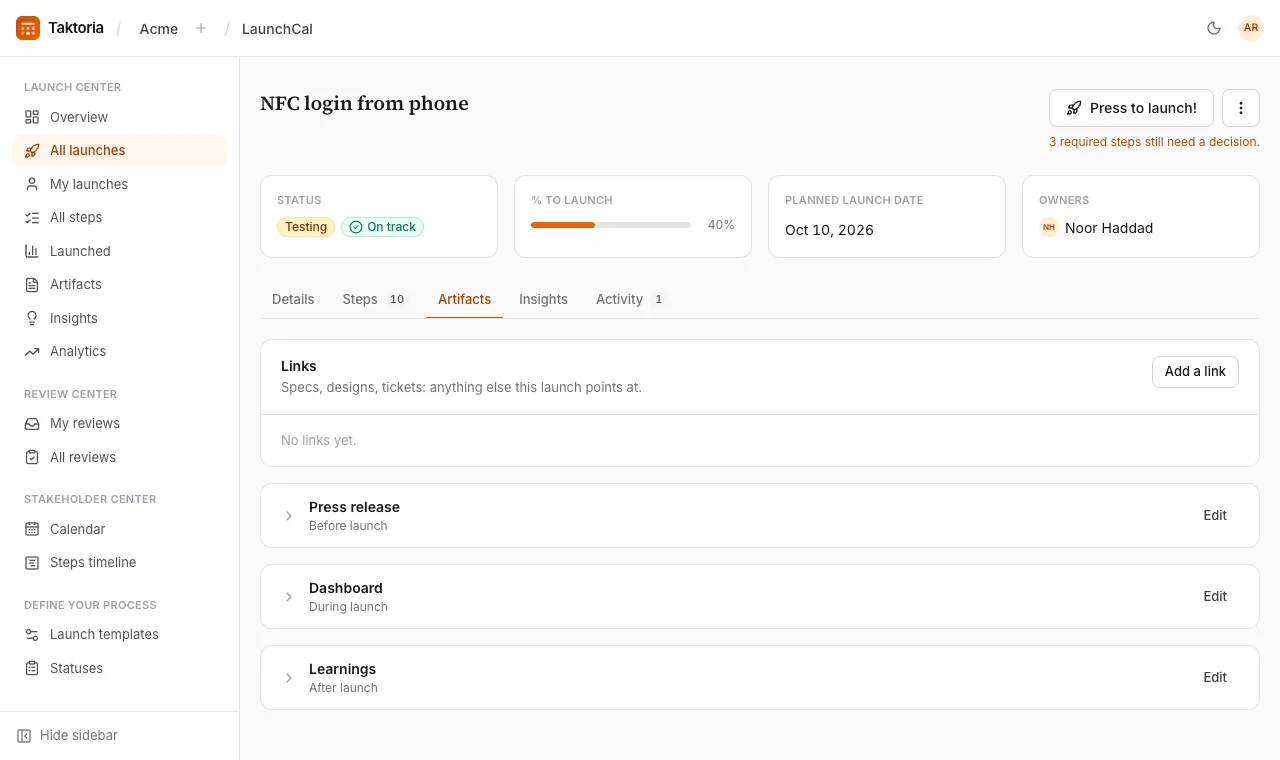Open the Activity tab
The width and height of the screenshot is (1280, 760).
click(631, 299)
